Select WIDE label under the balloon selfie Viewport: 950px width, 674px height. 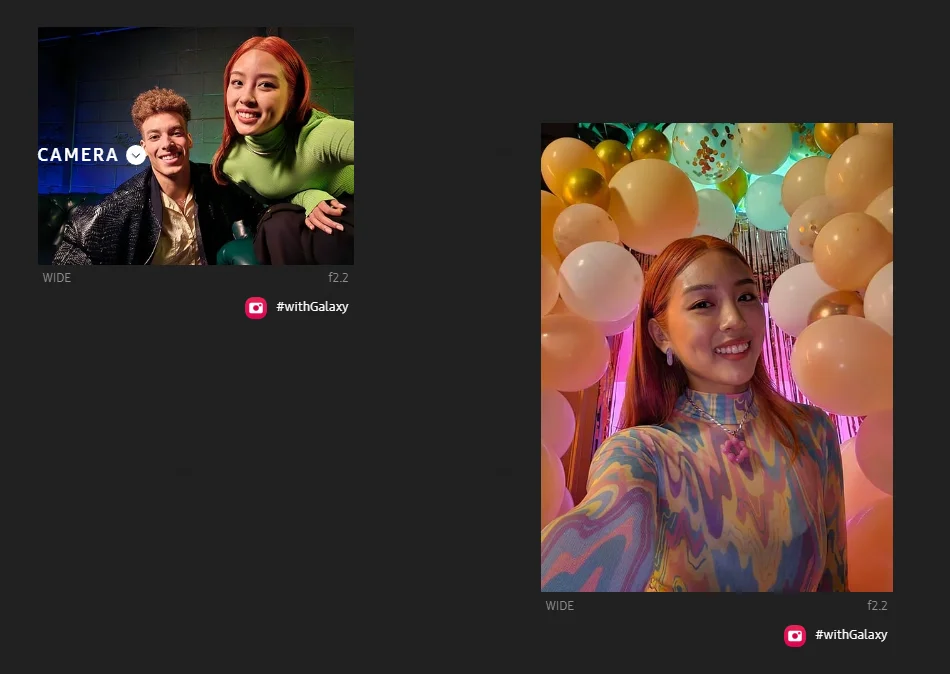[560, 606]
